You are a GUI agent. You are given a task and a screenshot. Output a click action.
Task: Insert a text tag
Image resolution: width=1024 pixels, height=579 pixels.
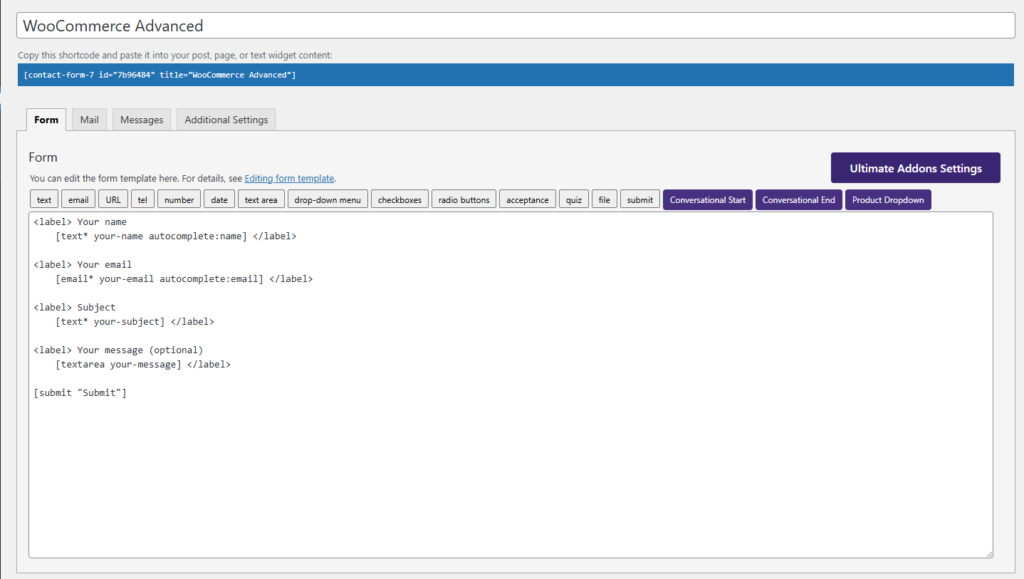click(44, 200)
